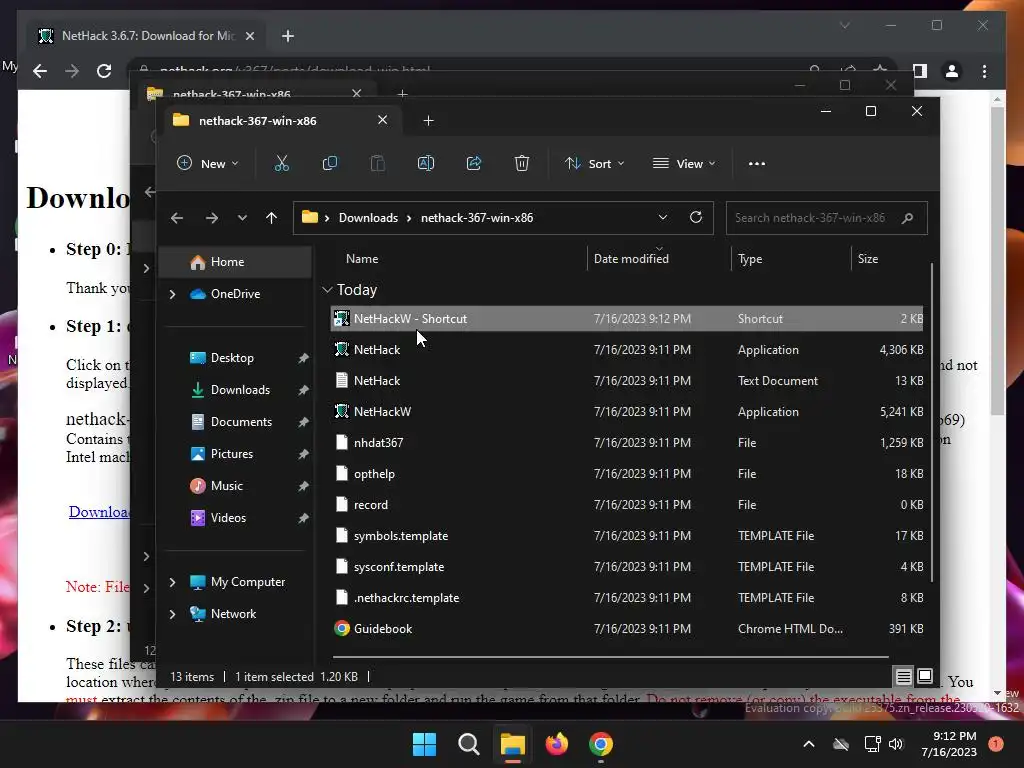Select the nhdat367 file
Image resolution: width=1024 pixels, height=768 pixels.
pyautogui.click(x=627, y=443)
